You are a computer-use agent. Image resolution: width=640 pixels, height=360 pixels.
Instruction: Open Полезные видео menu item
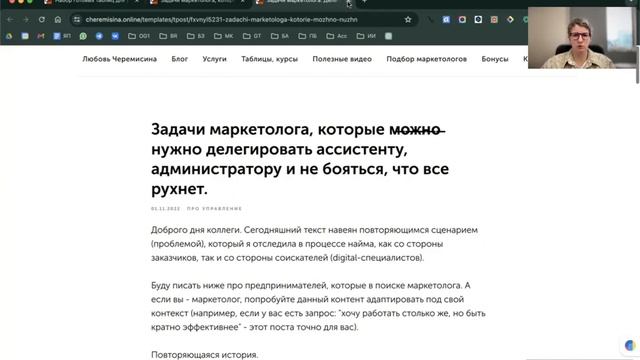click(x=342, y=59)
